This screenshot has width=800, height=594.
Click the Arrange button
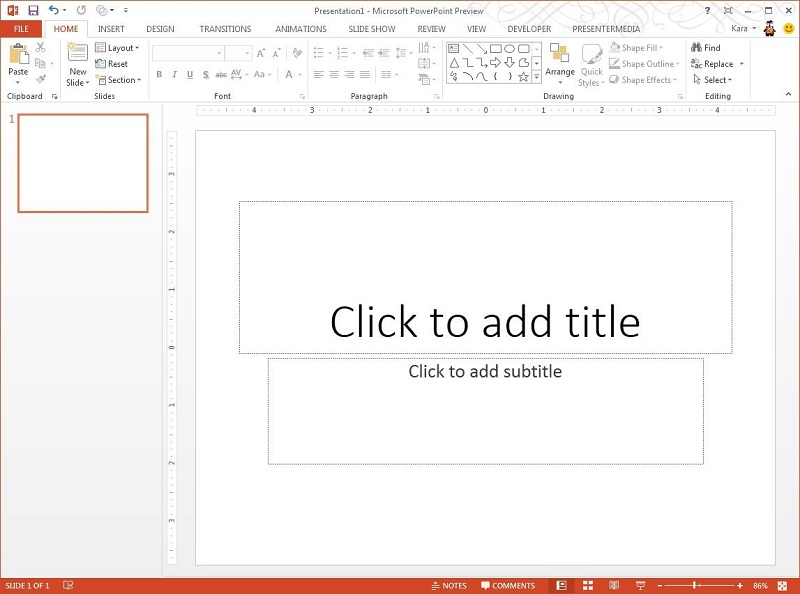(560, 64)
